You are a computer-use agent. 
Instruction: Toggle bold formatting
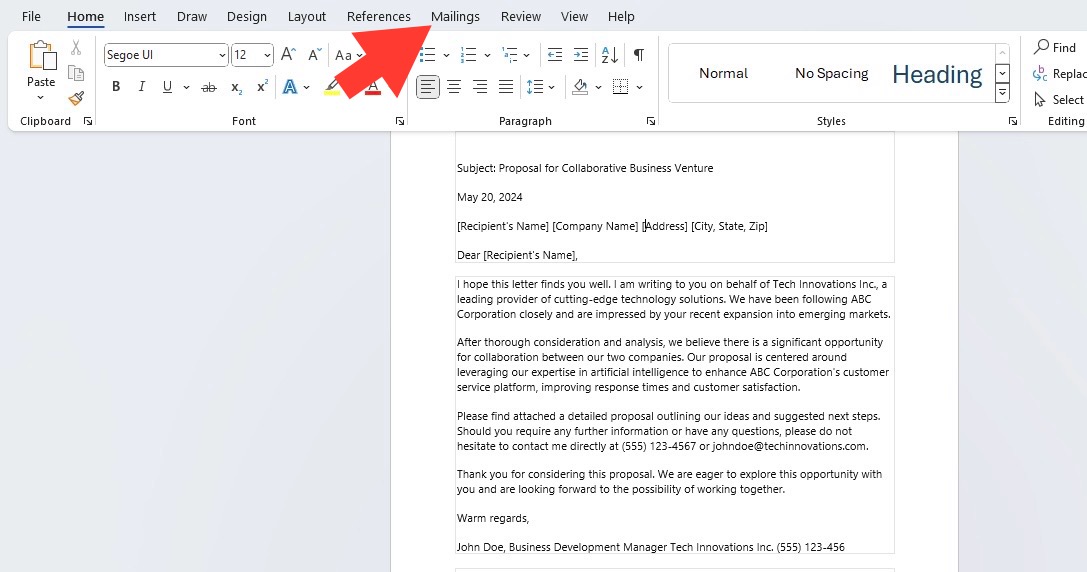coord(116,87)
